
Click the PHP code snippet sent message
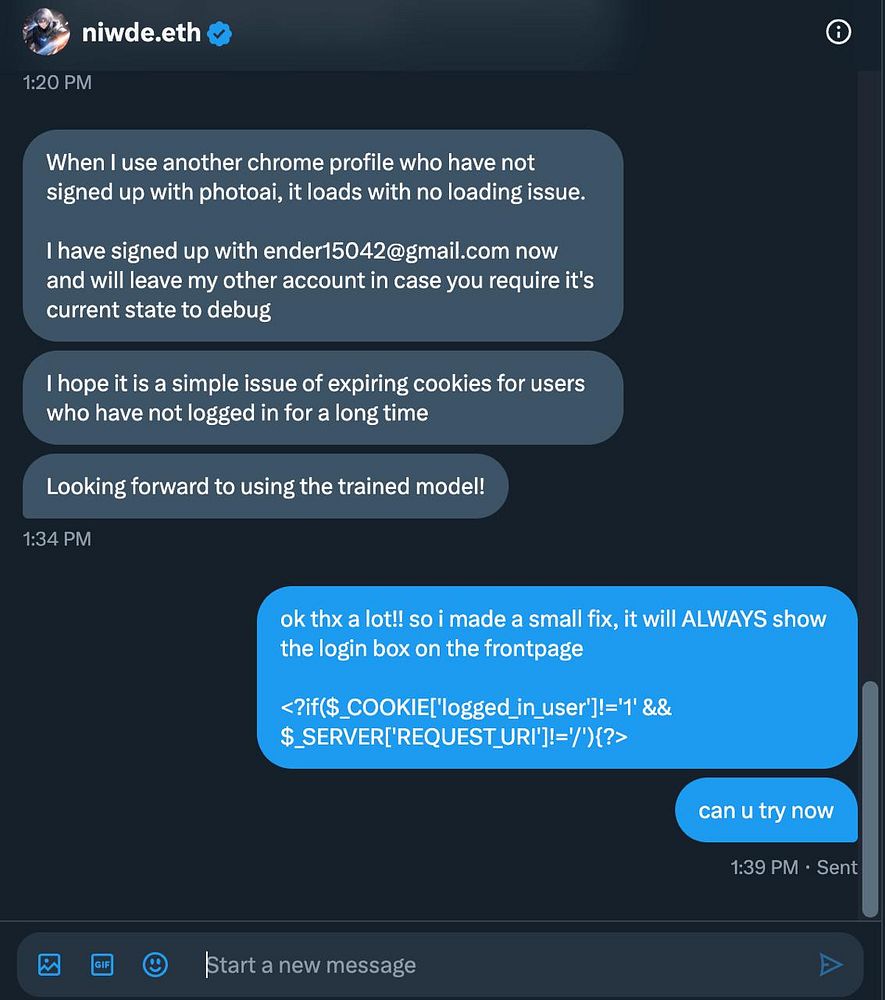click(x=557, y=677)
